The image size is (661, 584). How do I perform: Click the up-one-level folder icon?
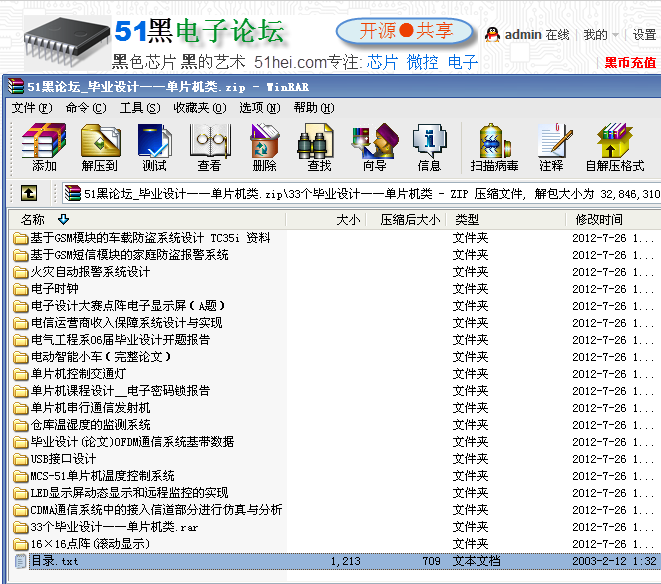(29, 194)
